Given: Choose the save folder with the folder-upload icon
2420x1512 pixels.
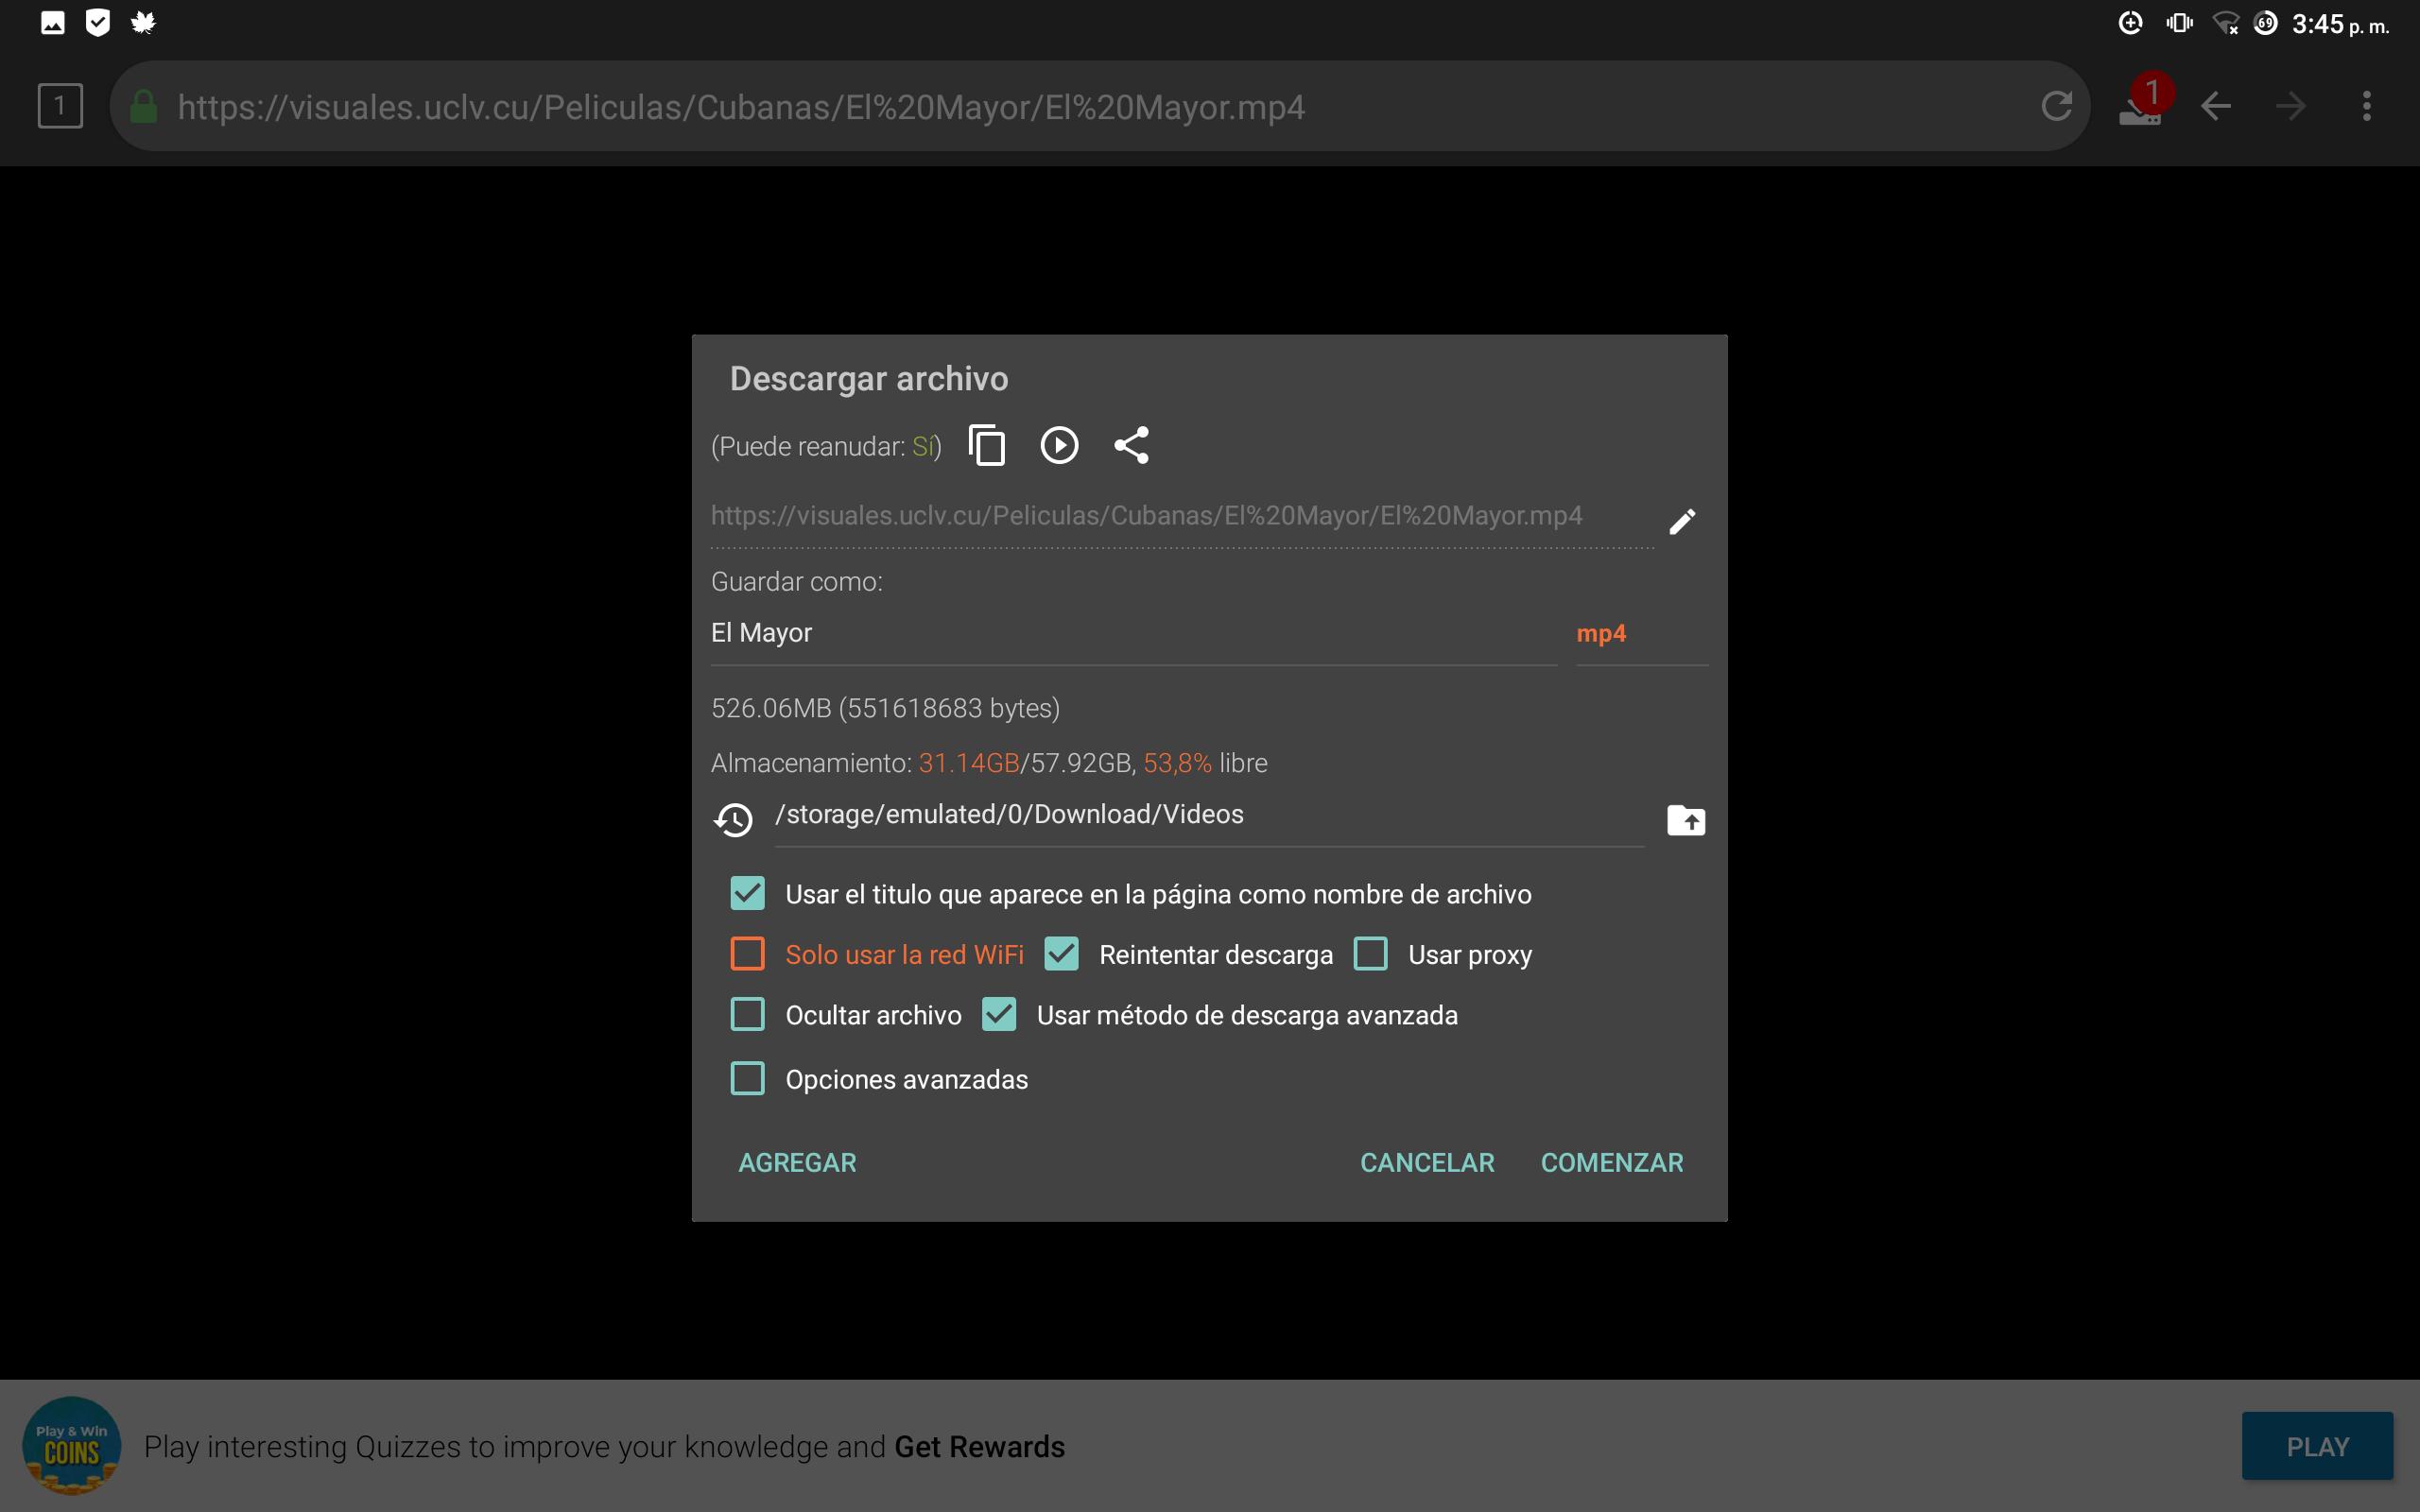Looking at the screenshot, I should tap(1686, 820).
